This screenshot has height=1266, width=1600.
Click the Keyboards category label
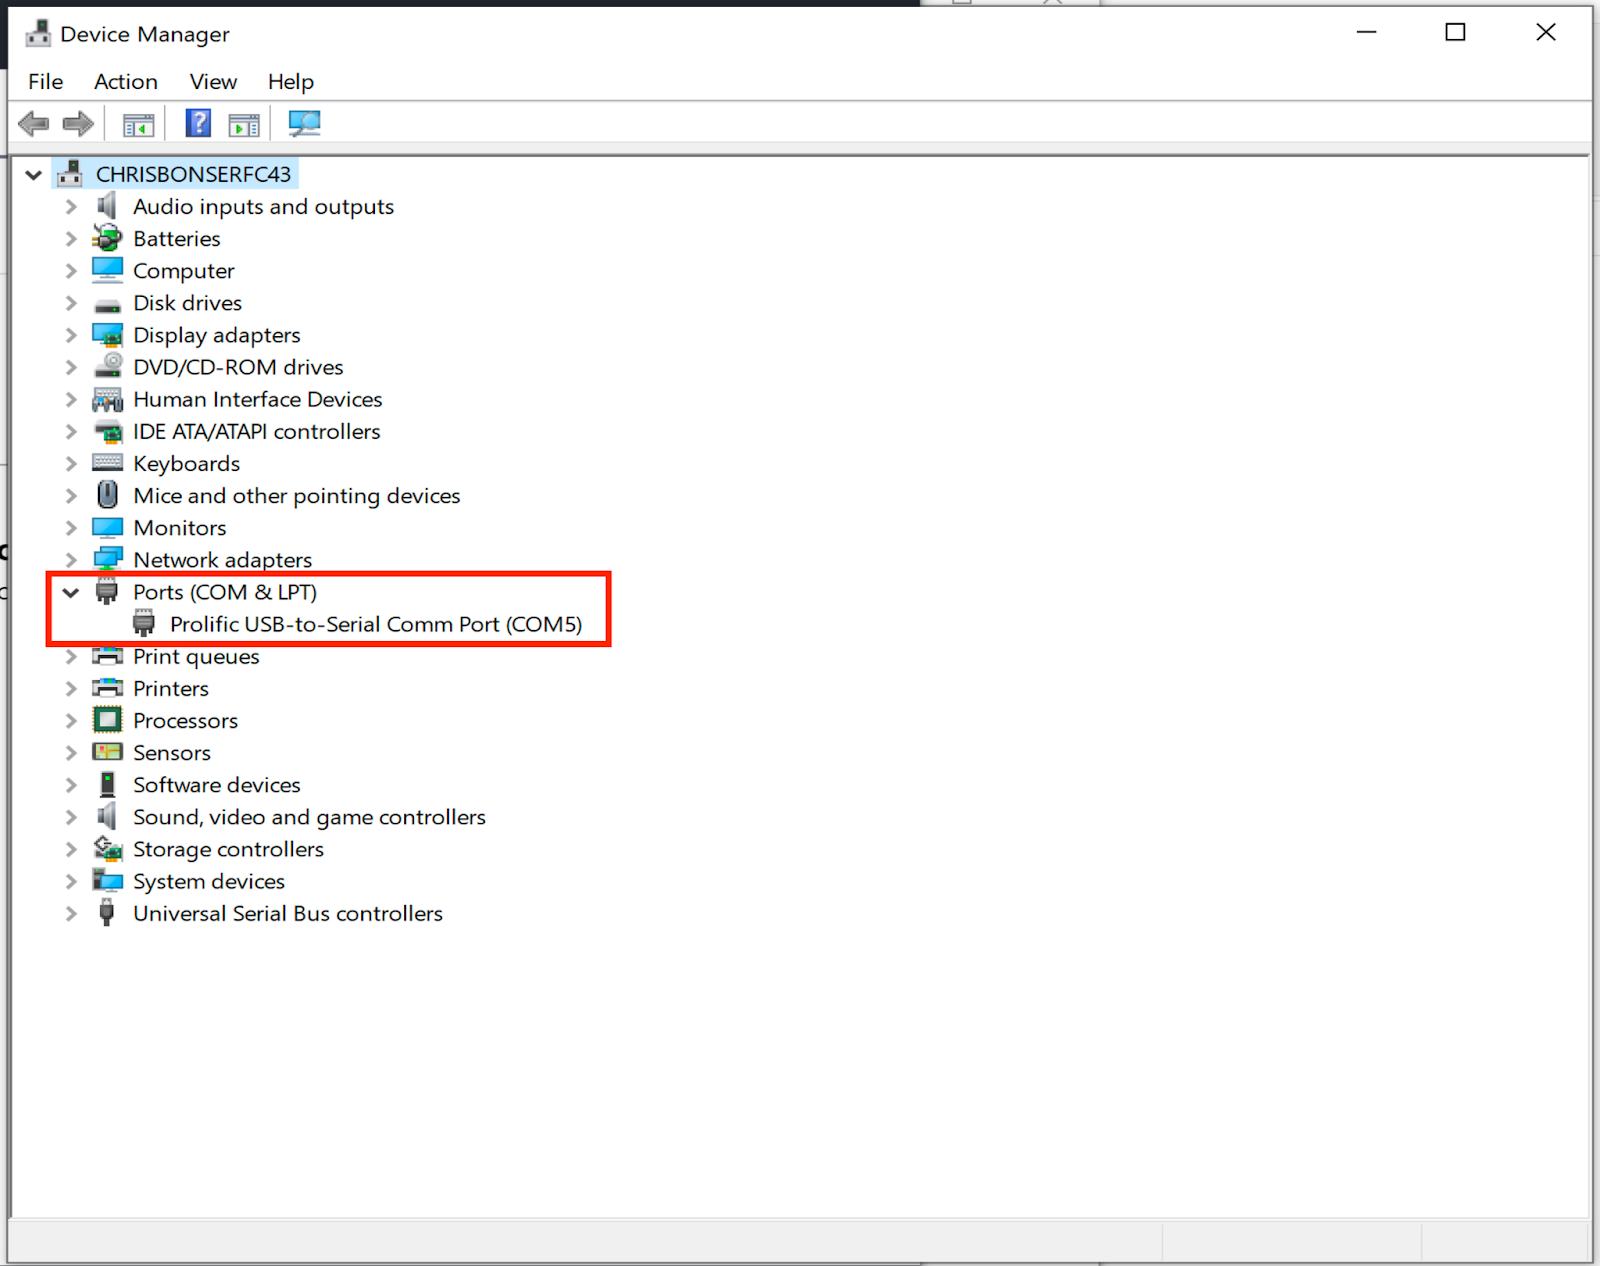tap(186, 463)
